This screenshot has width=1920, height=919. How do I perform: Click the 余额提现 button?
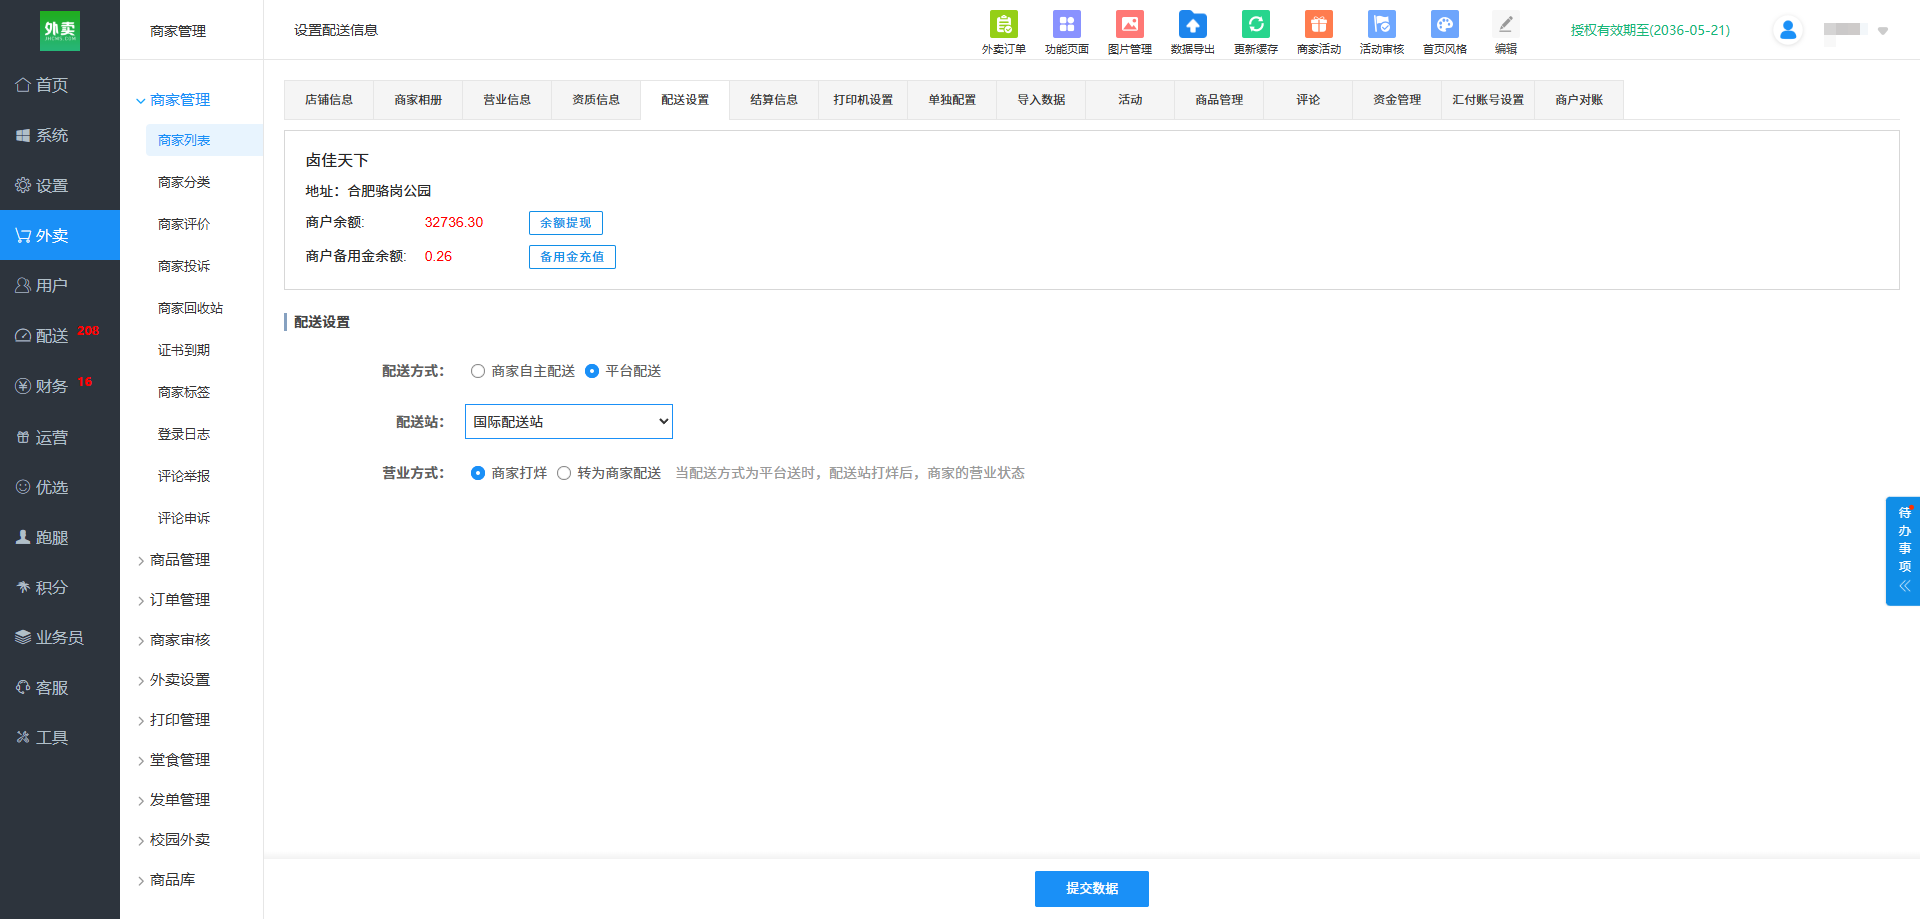566,223
